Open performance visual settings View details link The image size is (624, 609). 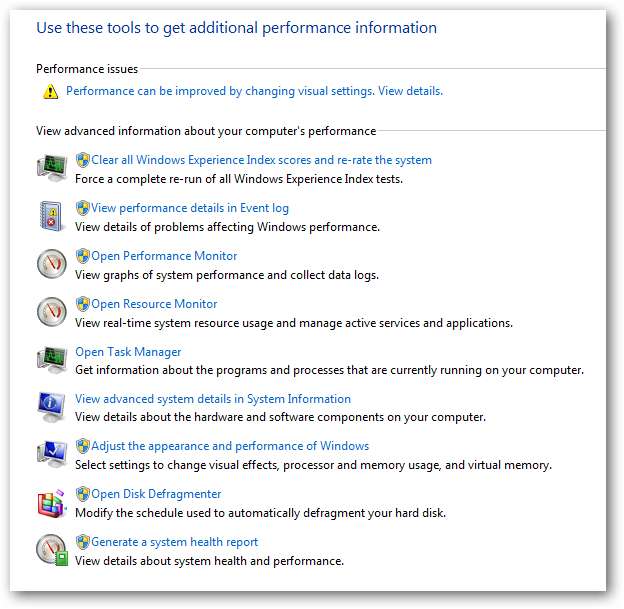pyautogui.click(x=410, y=91)
